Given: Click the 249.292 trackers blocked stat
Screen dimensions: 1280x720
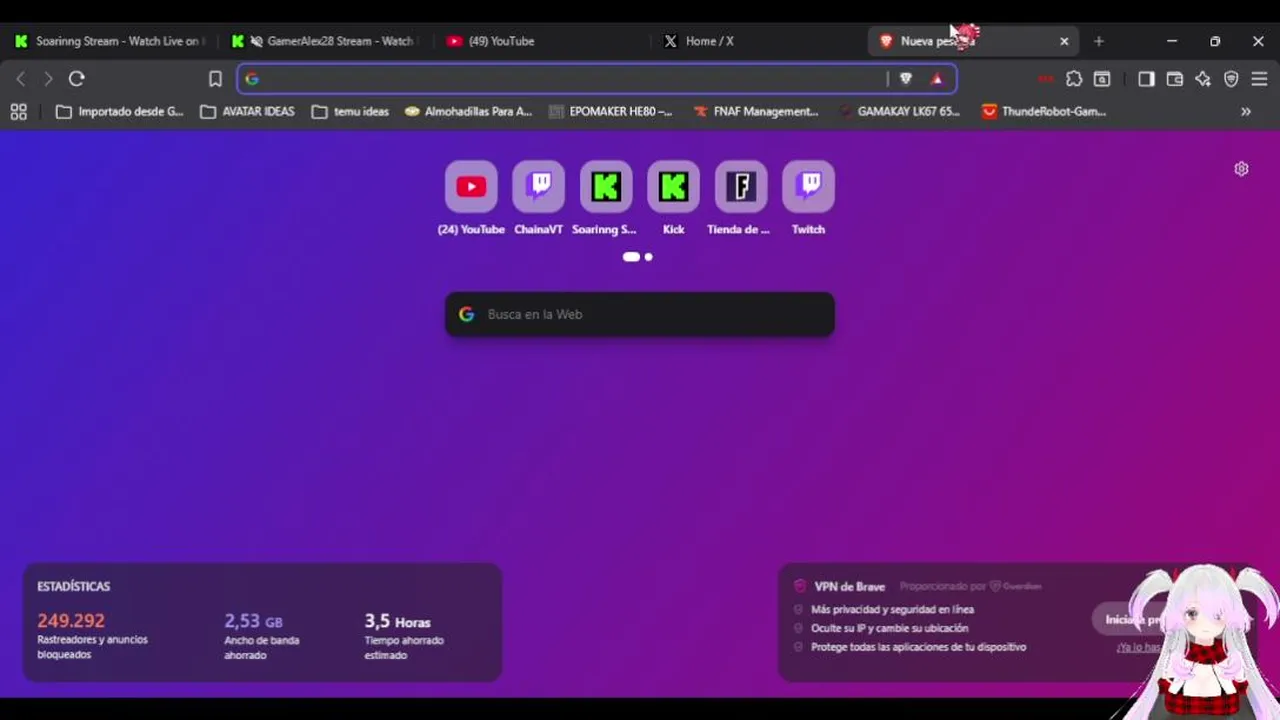Looking at the screenshot, I should point(71,621).
